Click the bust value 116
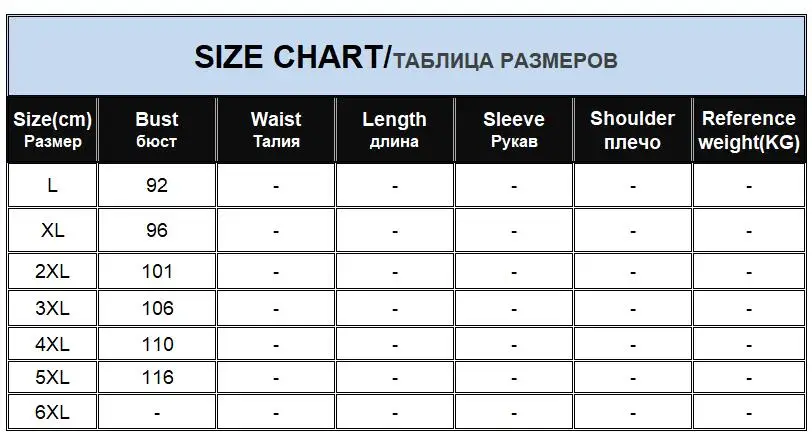The height and width of the screenshot is (438, 812). pos(157,377)
